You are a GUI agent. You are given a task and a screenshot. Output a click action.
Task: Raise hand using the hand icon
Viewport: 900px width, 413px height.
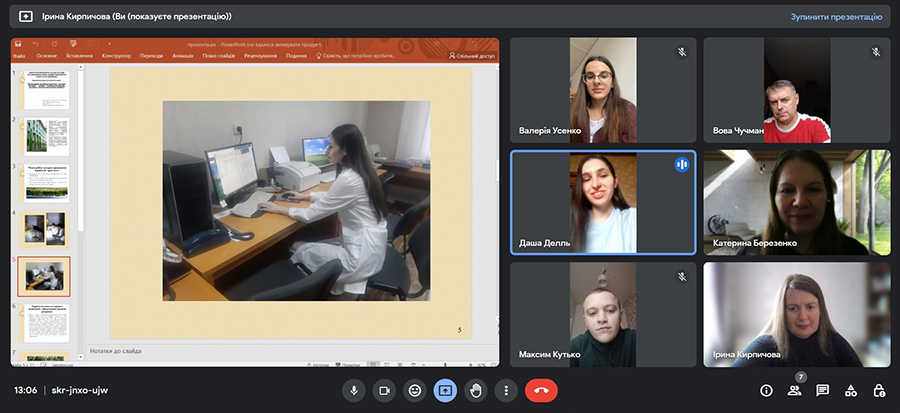tap(476, 391)
